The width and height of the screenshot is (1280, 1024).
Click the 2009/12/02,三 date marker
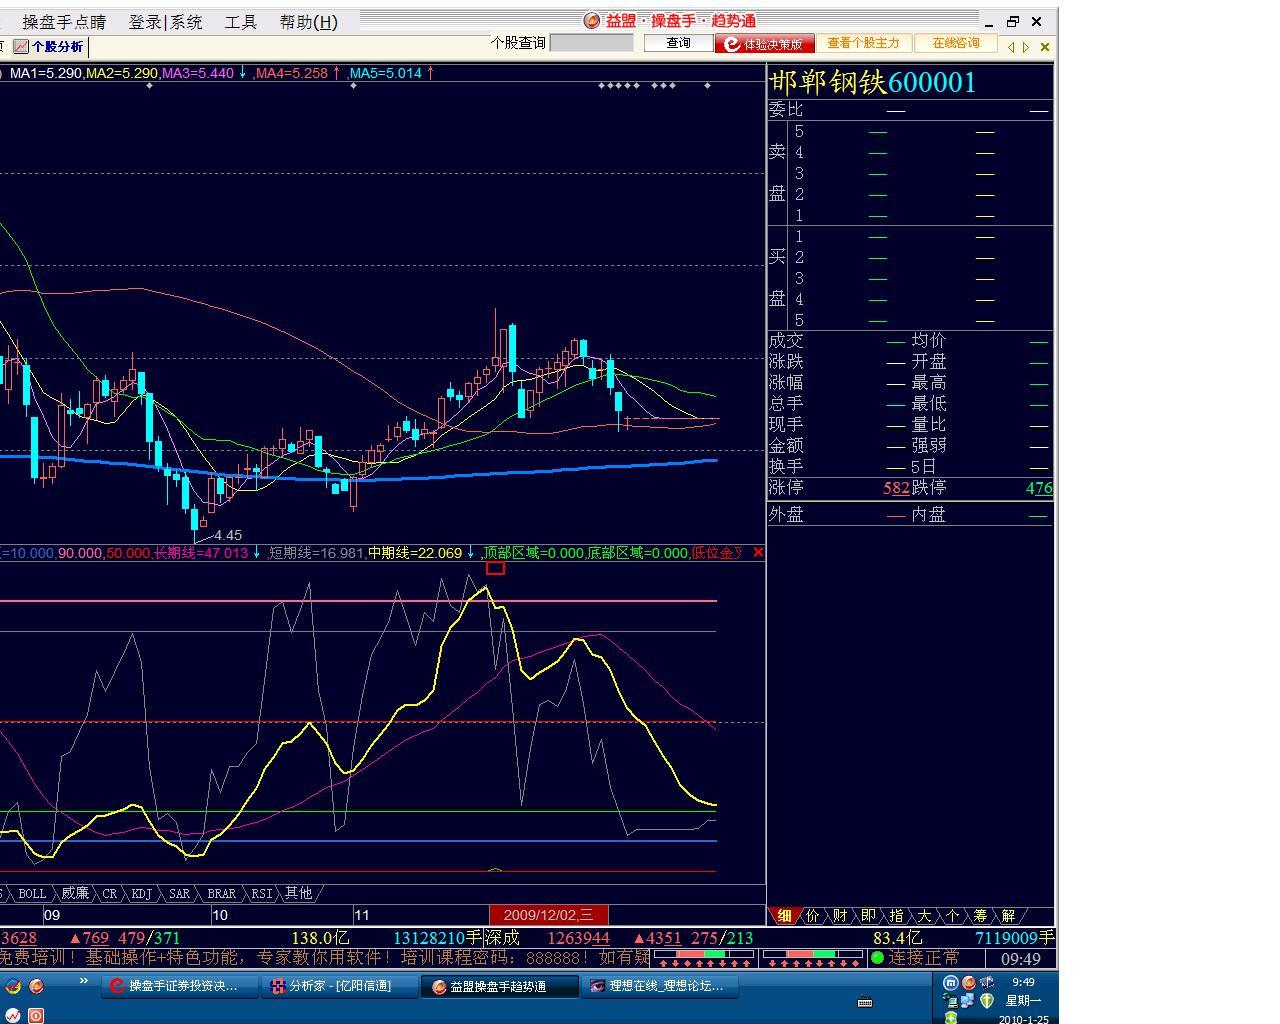click(548, 915)
